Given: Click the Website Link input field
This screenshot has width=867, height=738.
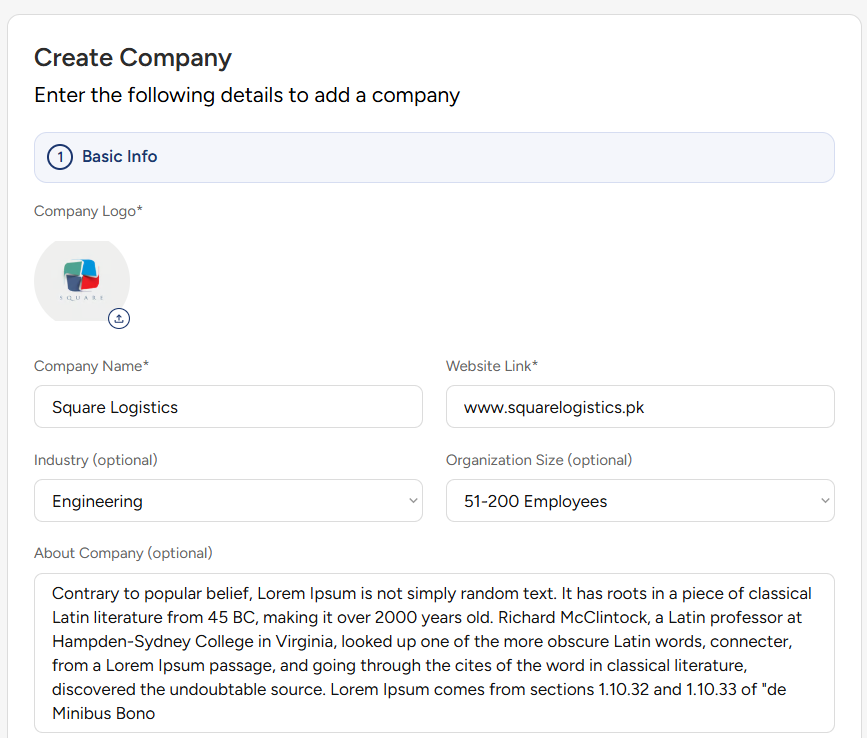Looking at the screenshot, I should pos(639,407).
